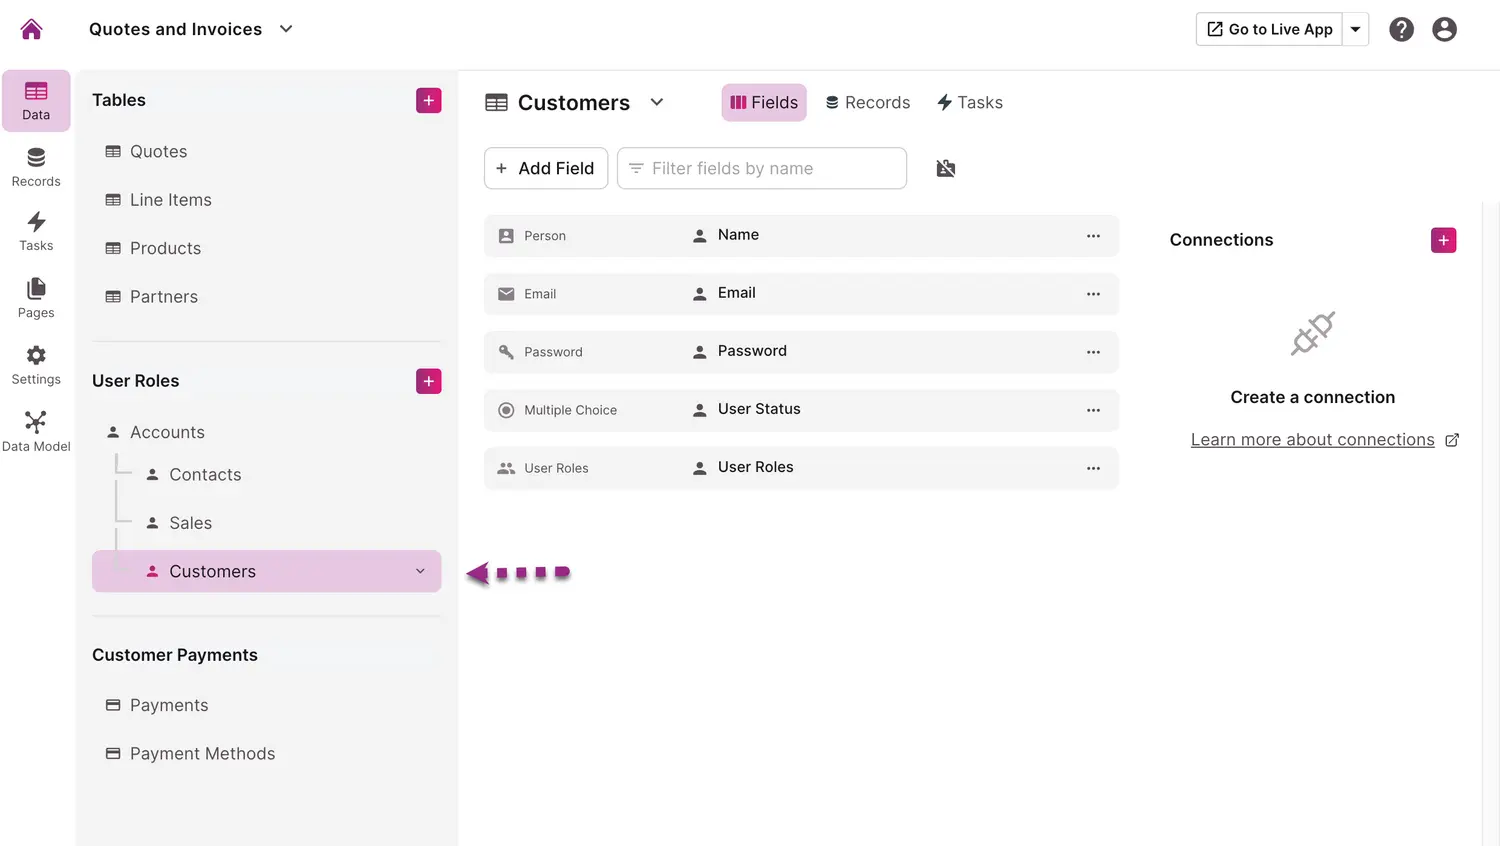Click the help question mark icon

pyautogui.click(x=1401, y=29)
